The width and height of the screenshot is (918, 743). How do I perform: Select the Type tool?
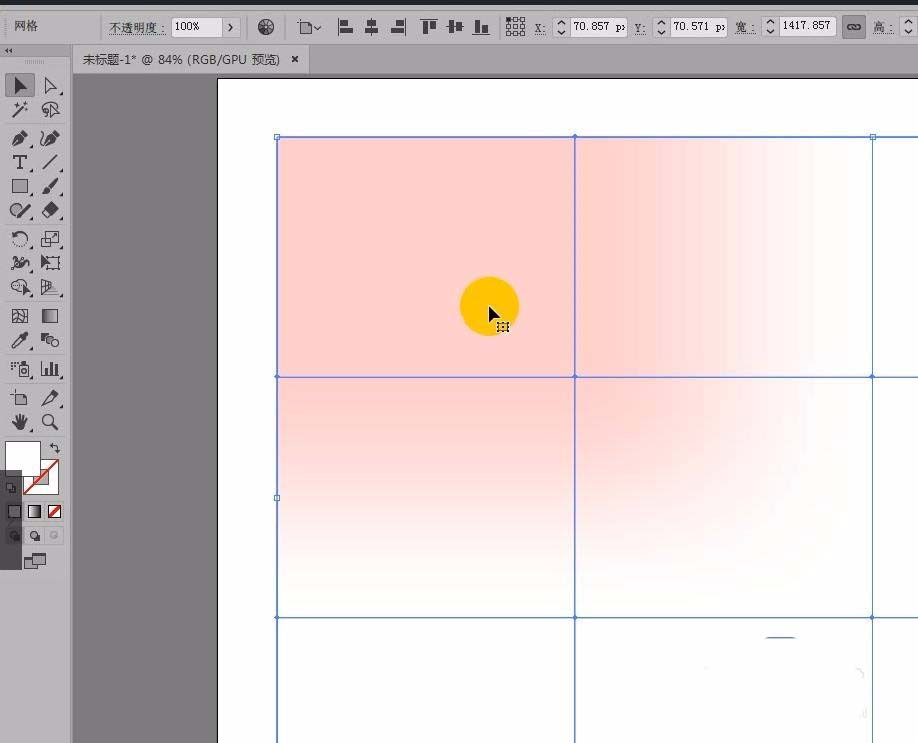[20, 162]
